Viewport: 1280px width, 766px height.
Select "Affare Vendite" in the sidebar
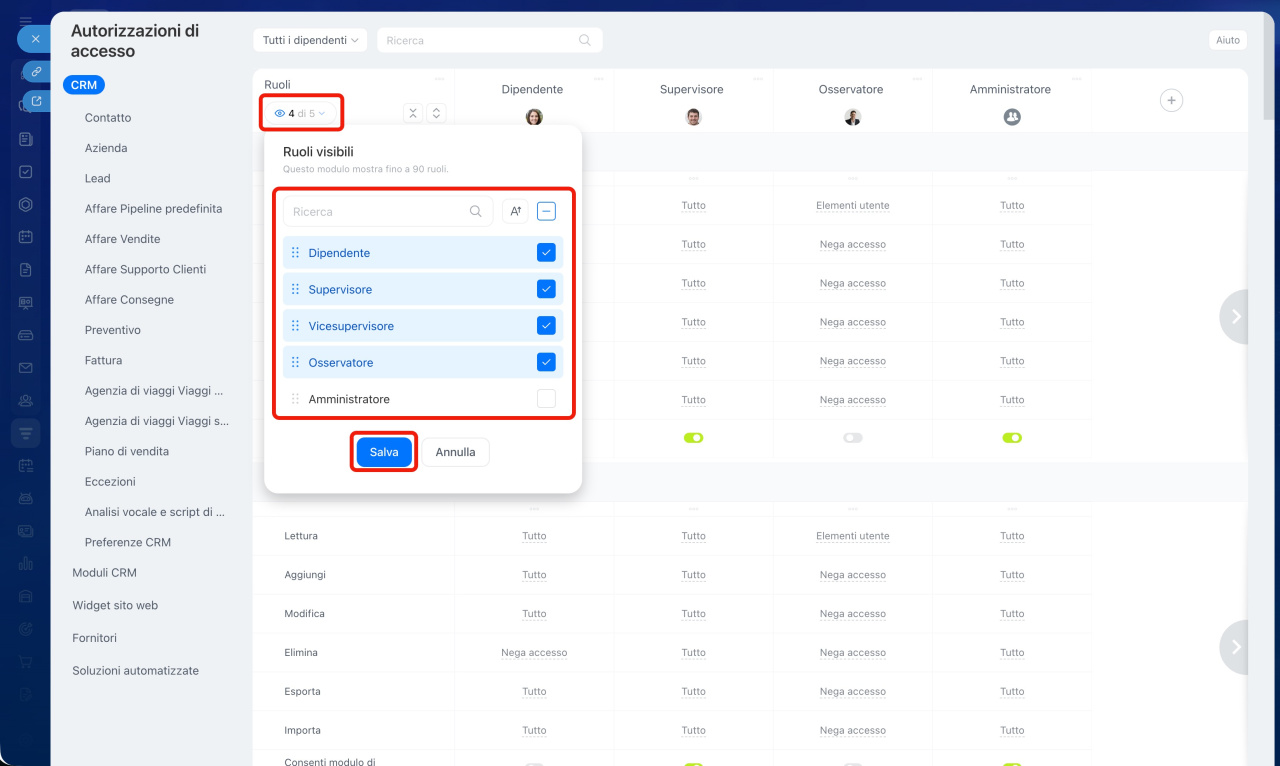click(122, 239)
